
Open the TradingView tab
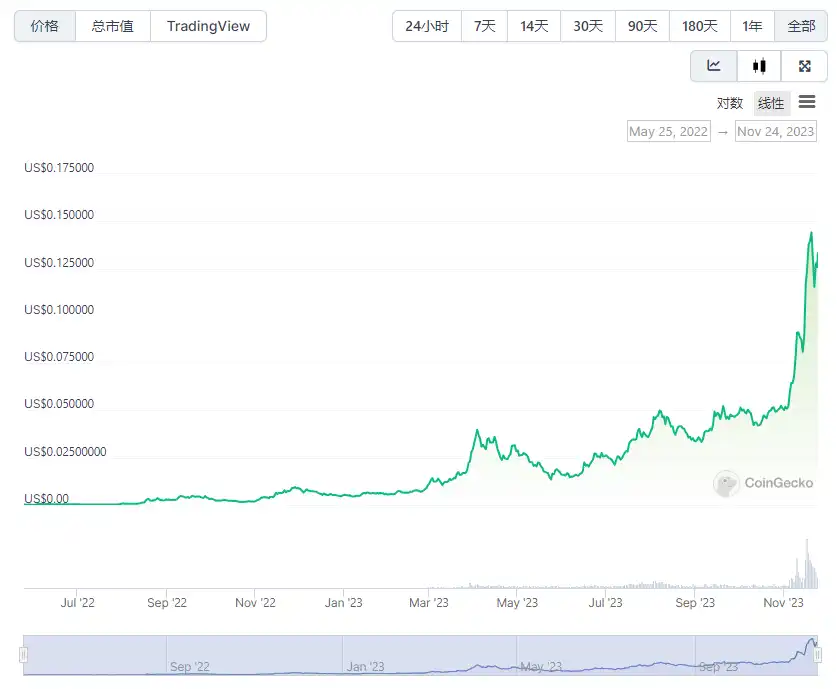(208, 26)
